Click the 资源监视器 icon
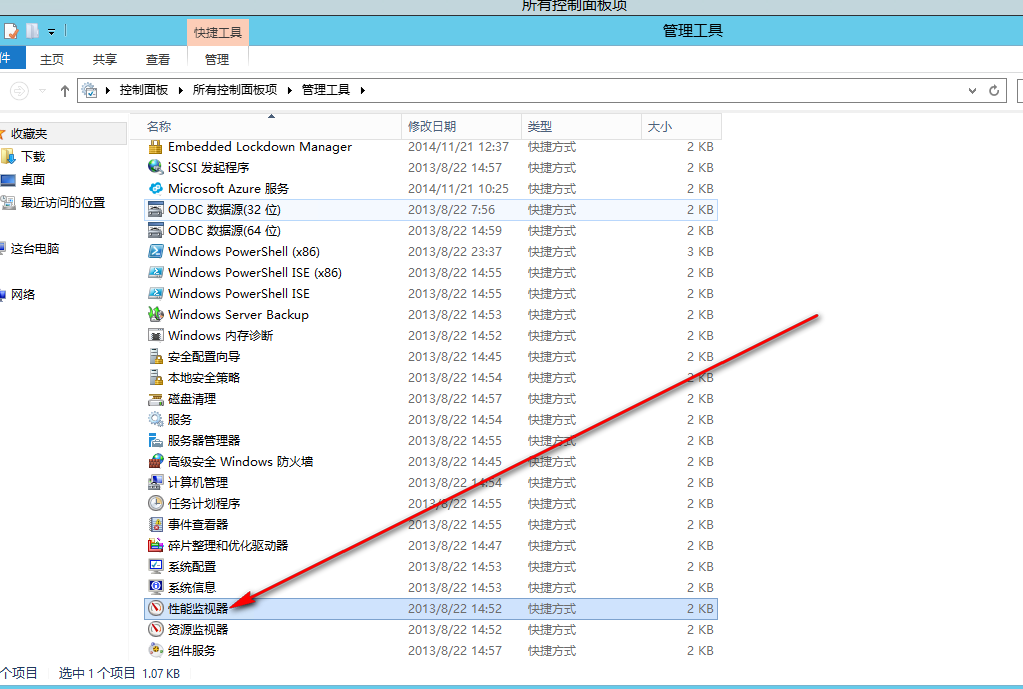 [x=156, y=629]
